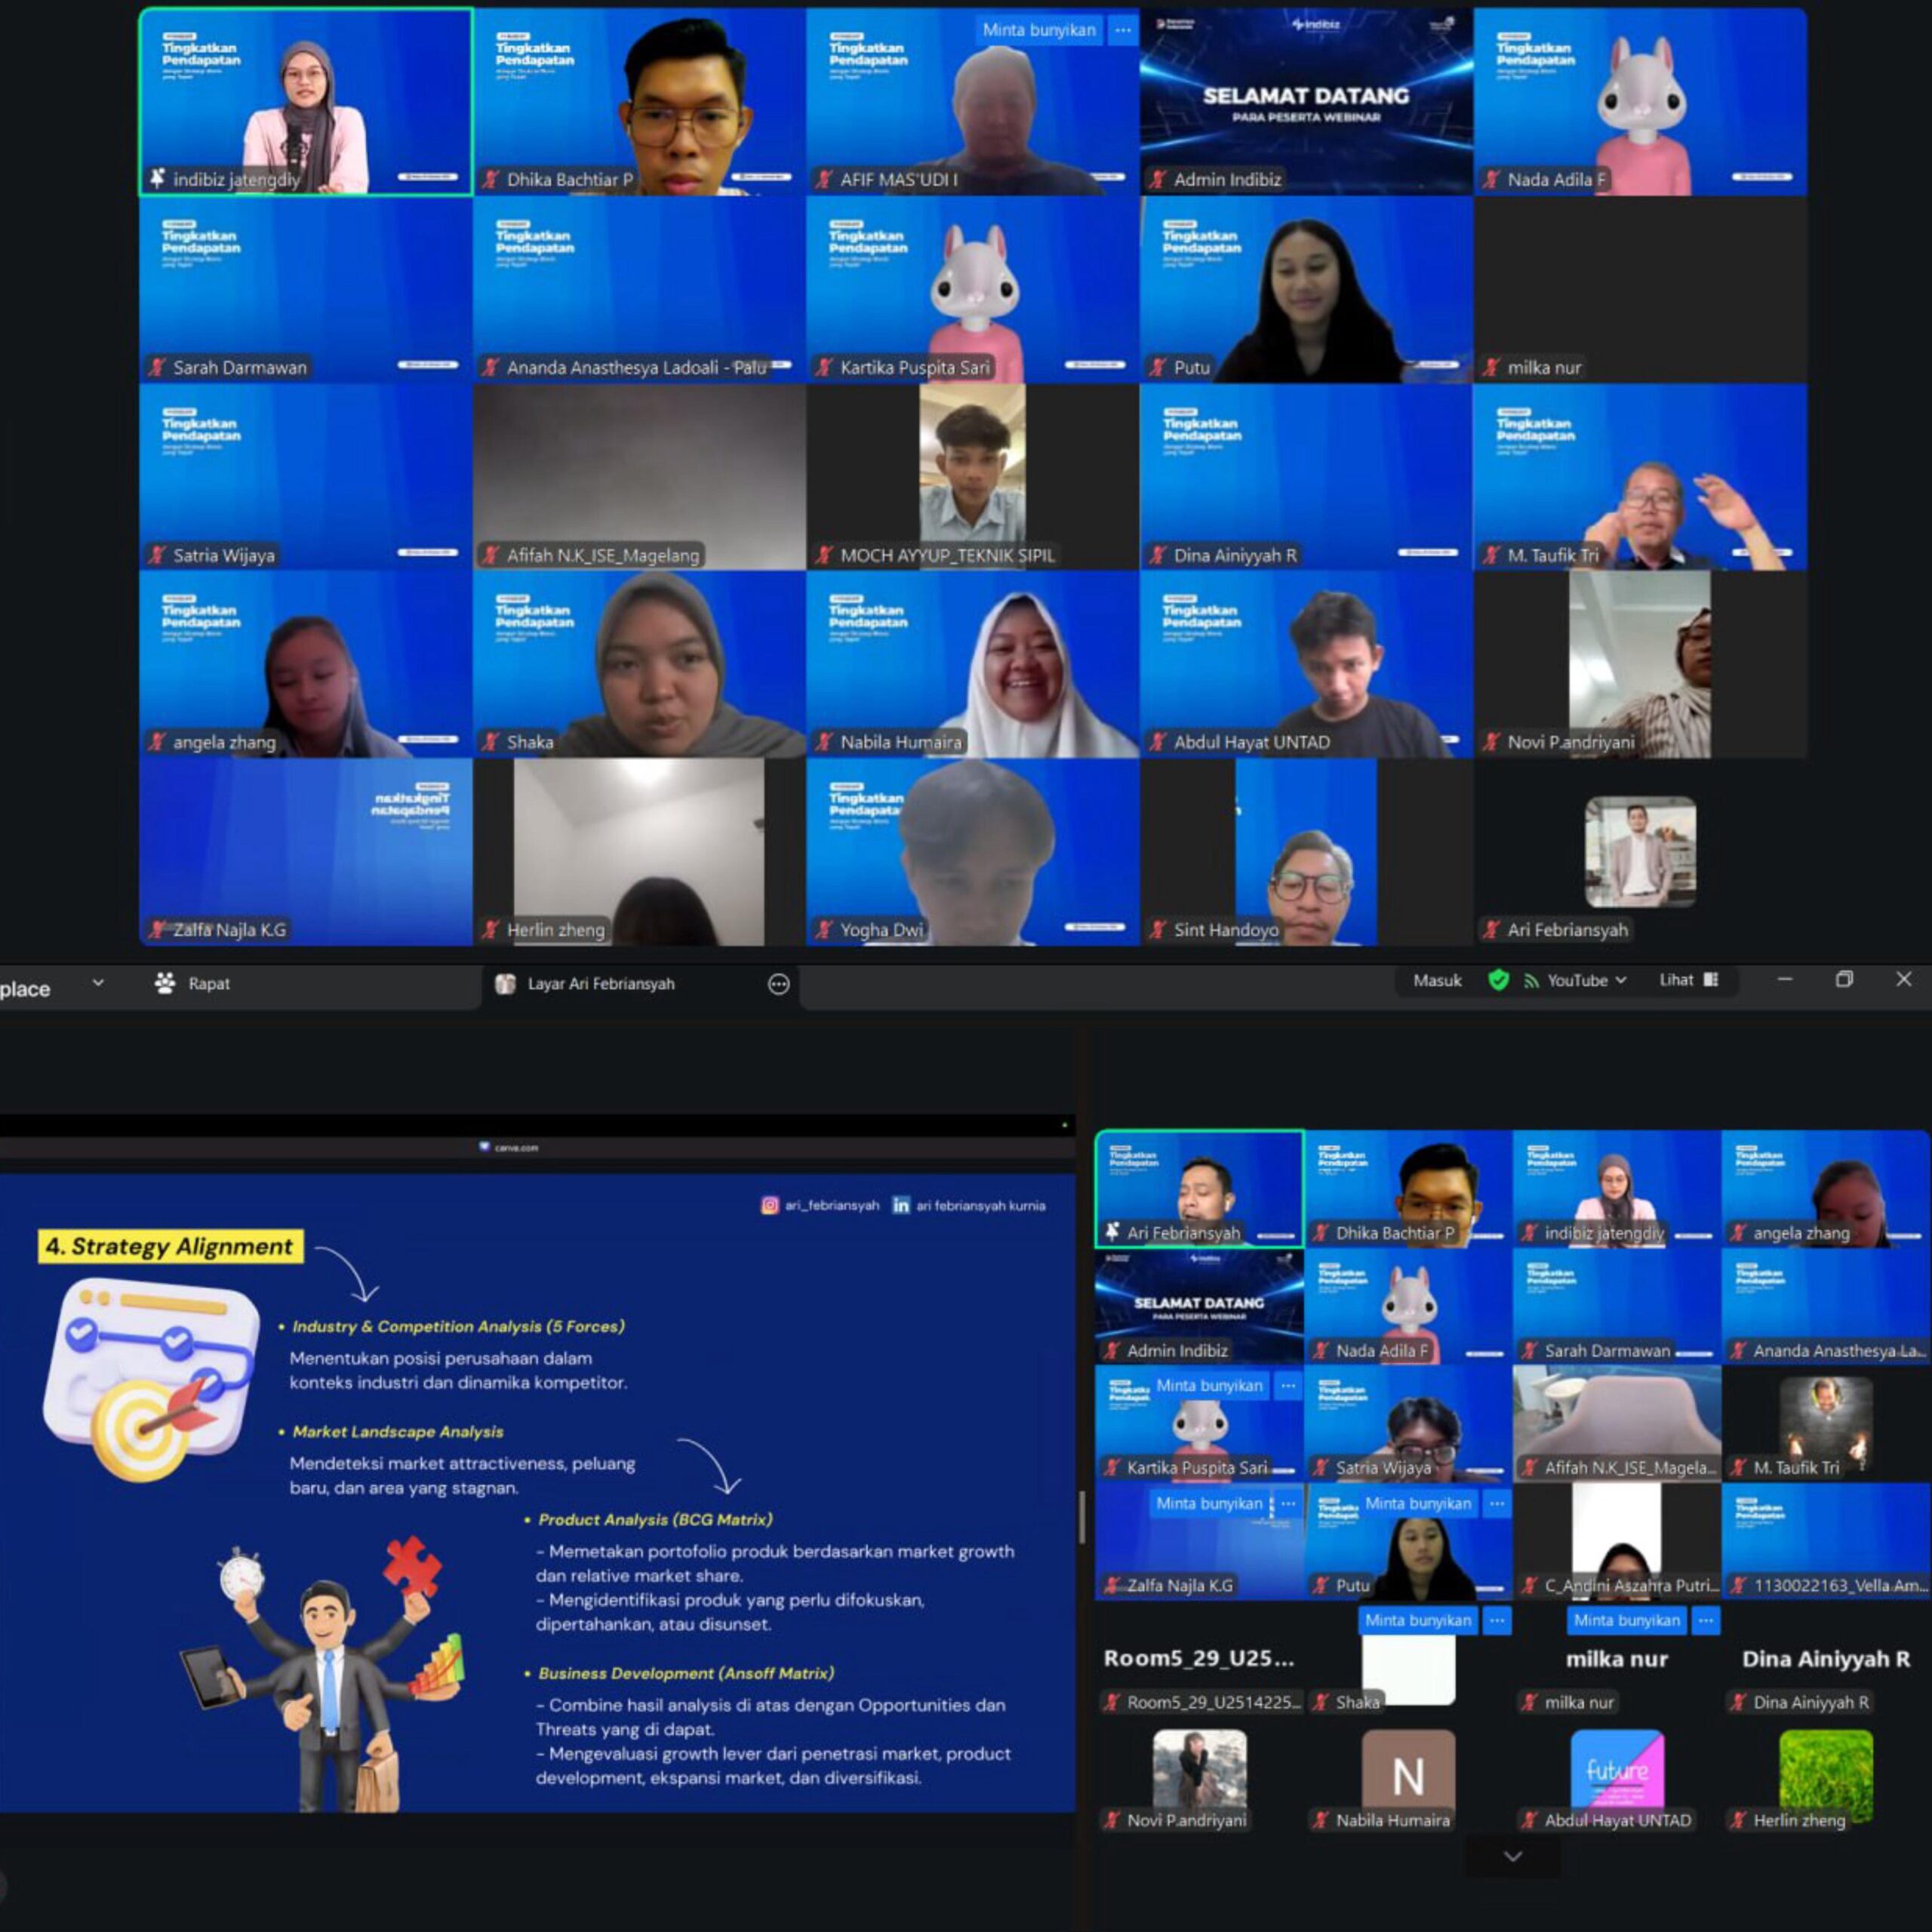
Task: Click the three-dots beside AFIF MAS'UDI's Minta bunyikan
Action: [1123, 30]
